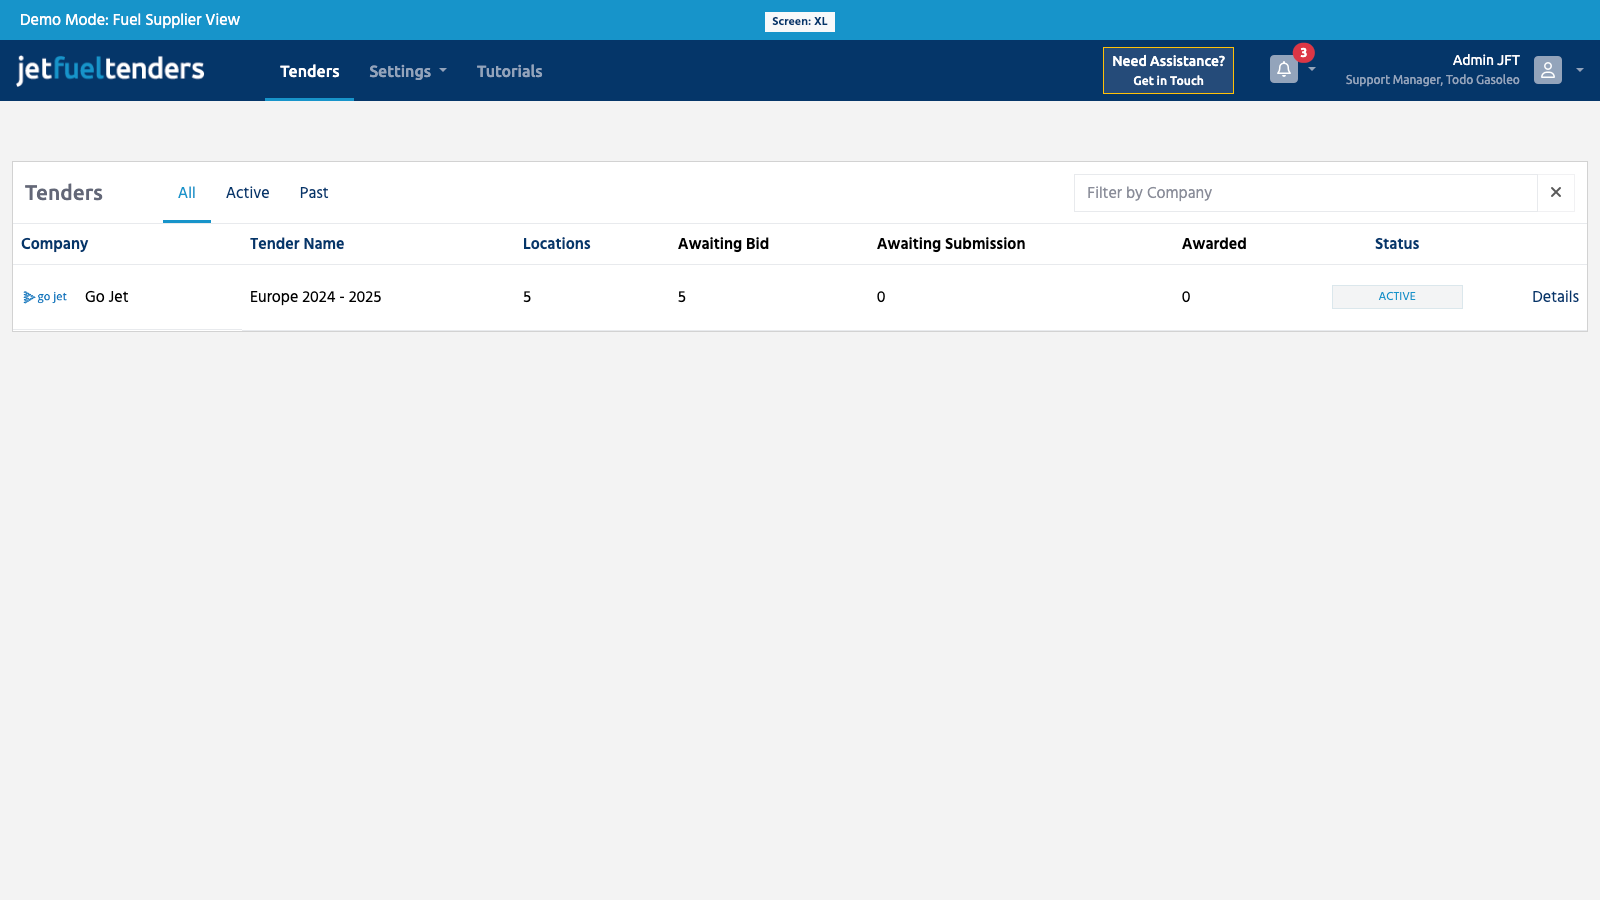Click the jetfueltenders logo

click(x=110, y=70)
